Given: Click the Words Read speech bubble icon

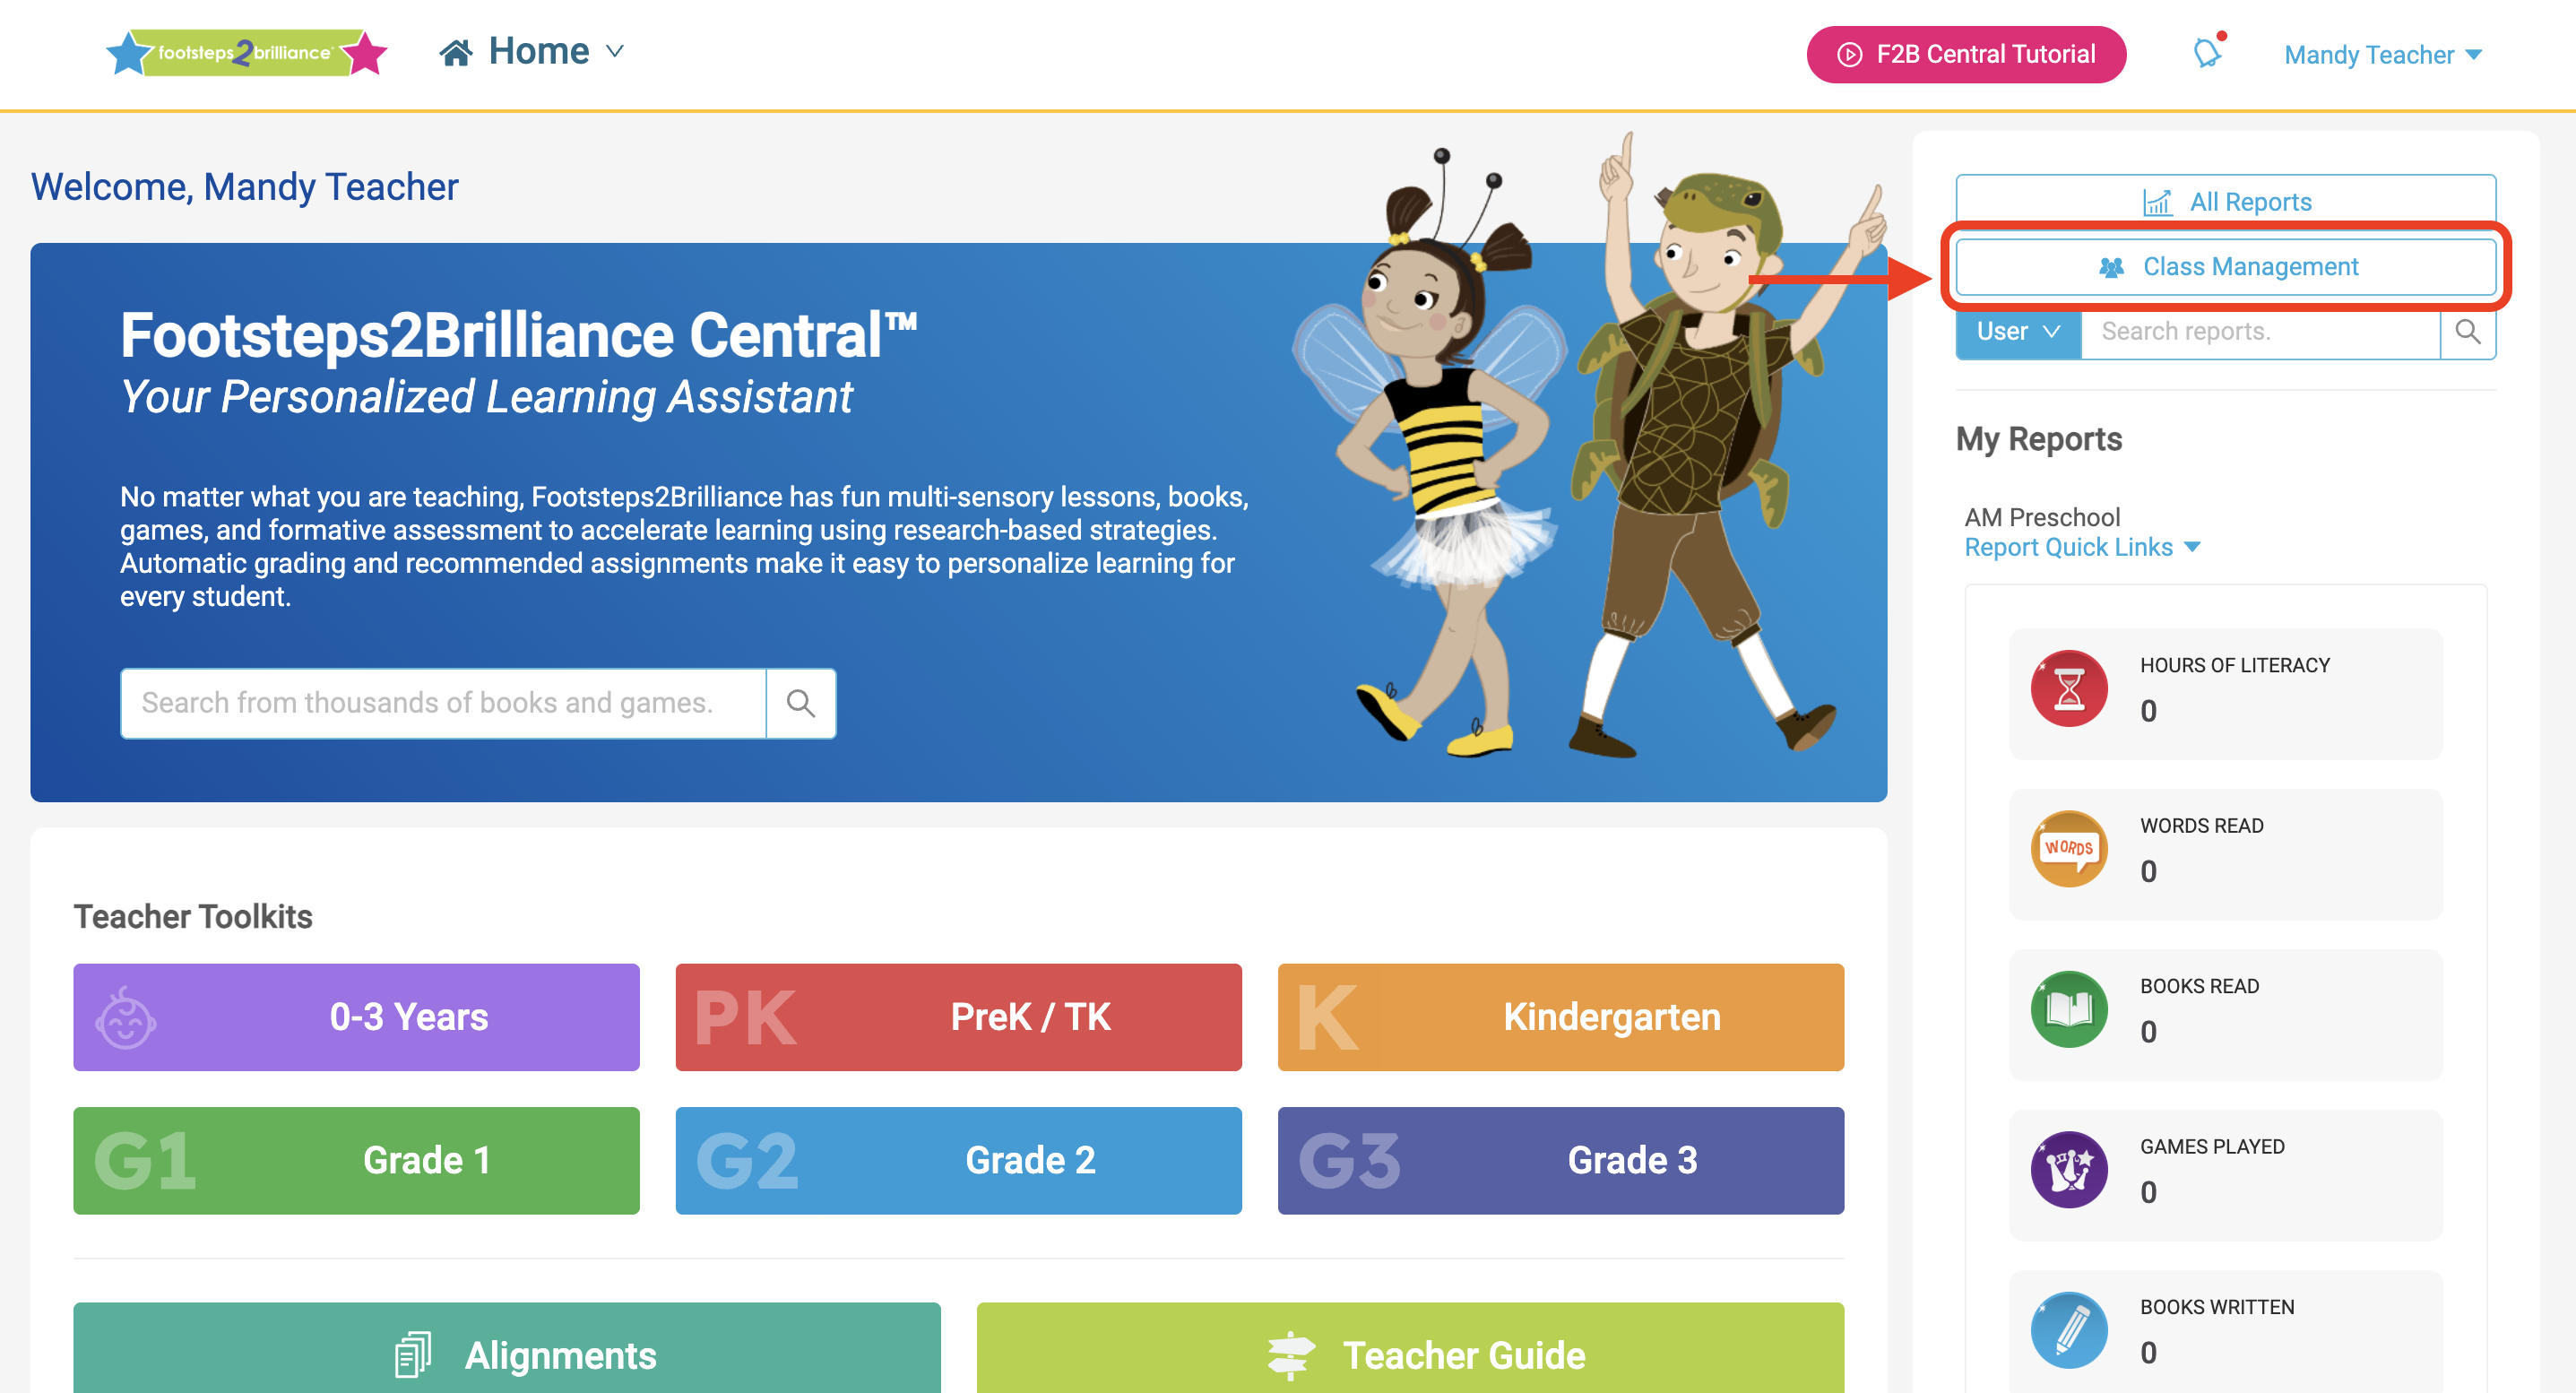Looking at the screenshot, I should tap(2068, 850).
